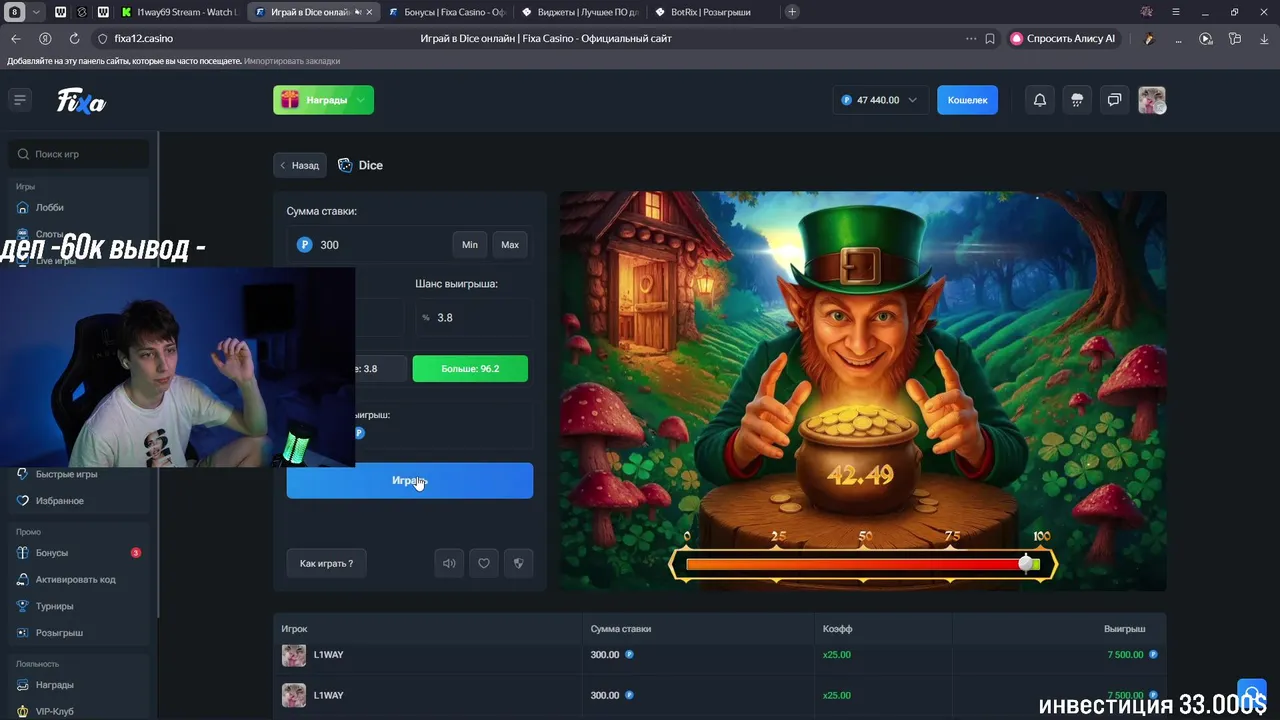Click the Бонусы badge showing 3
The image size is (1280, 720).
[136, 553]
